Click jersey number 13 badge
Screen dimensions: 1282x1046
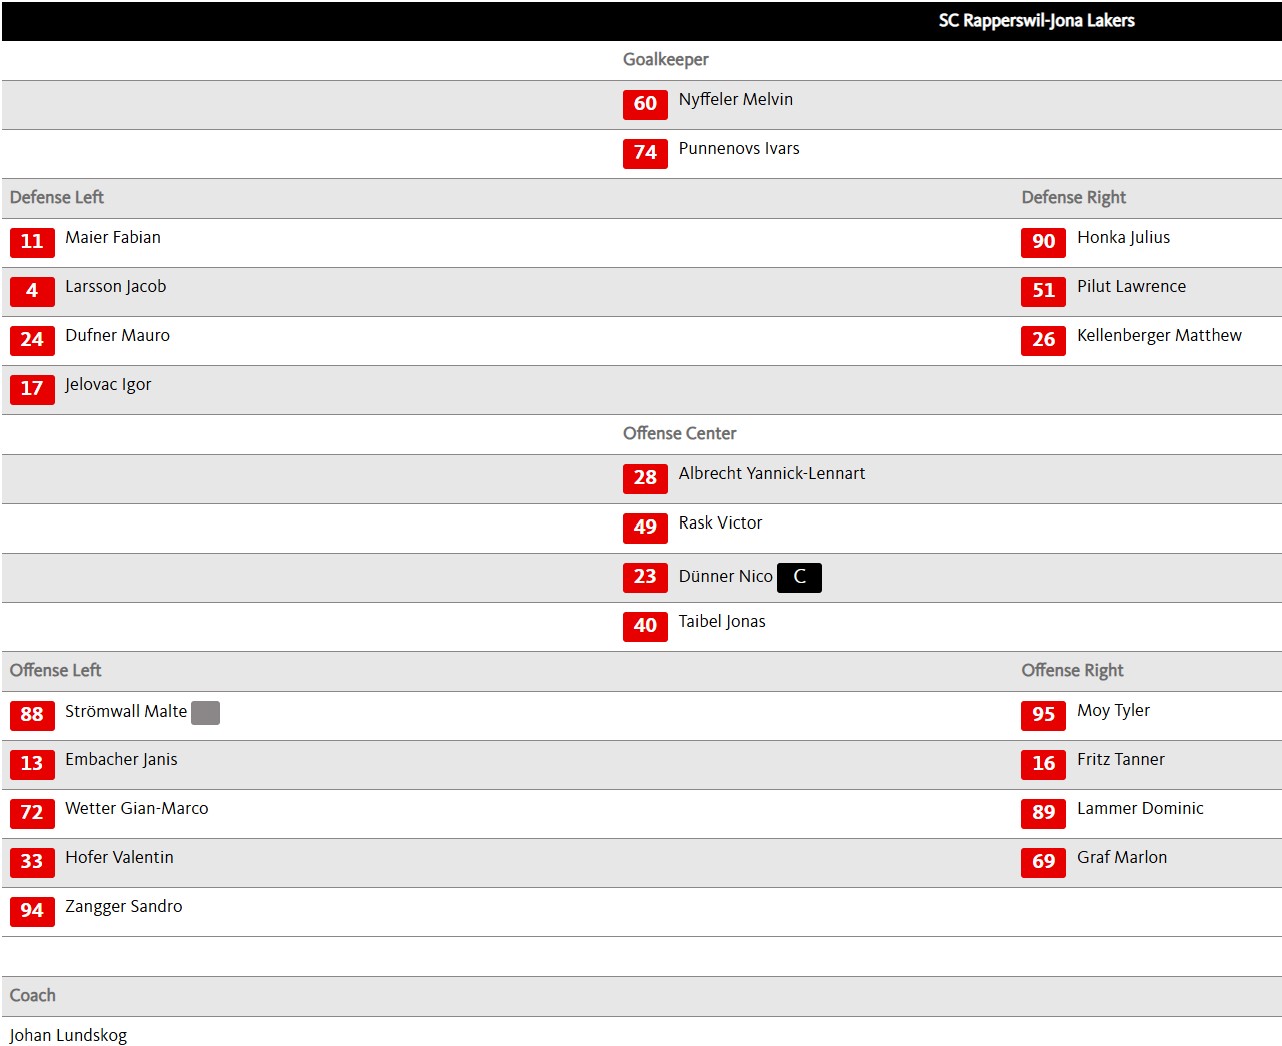(32, 764)
